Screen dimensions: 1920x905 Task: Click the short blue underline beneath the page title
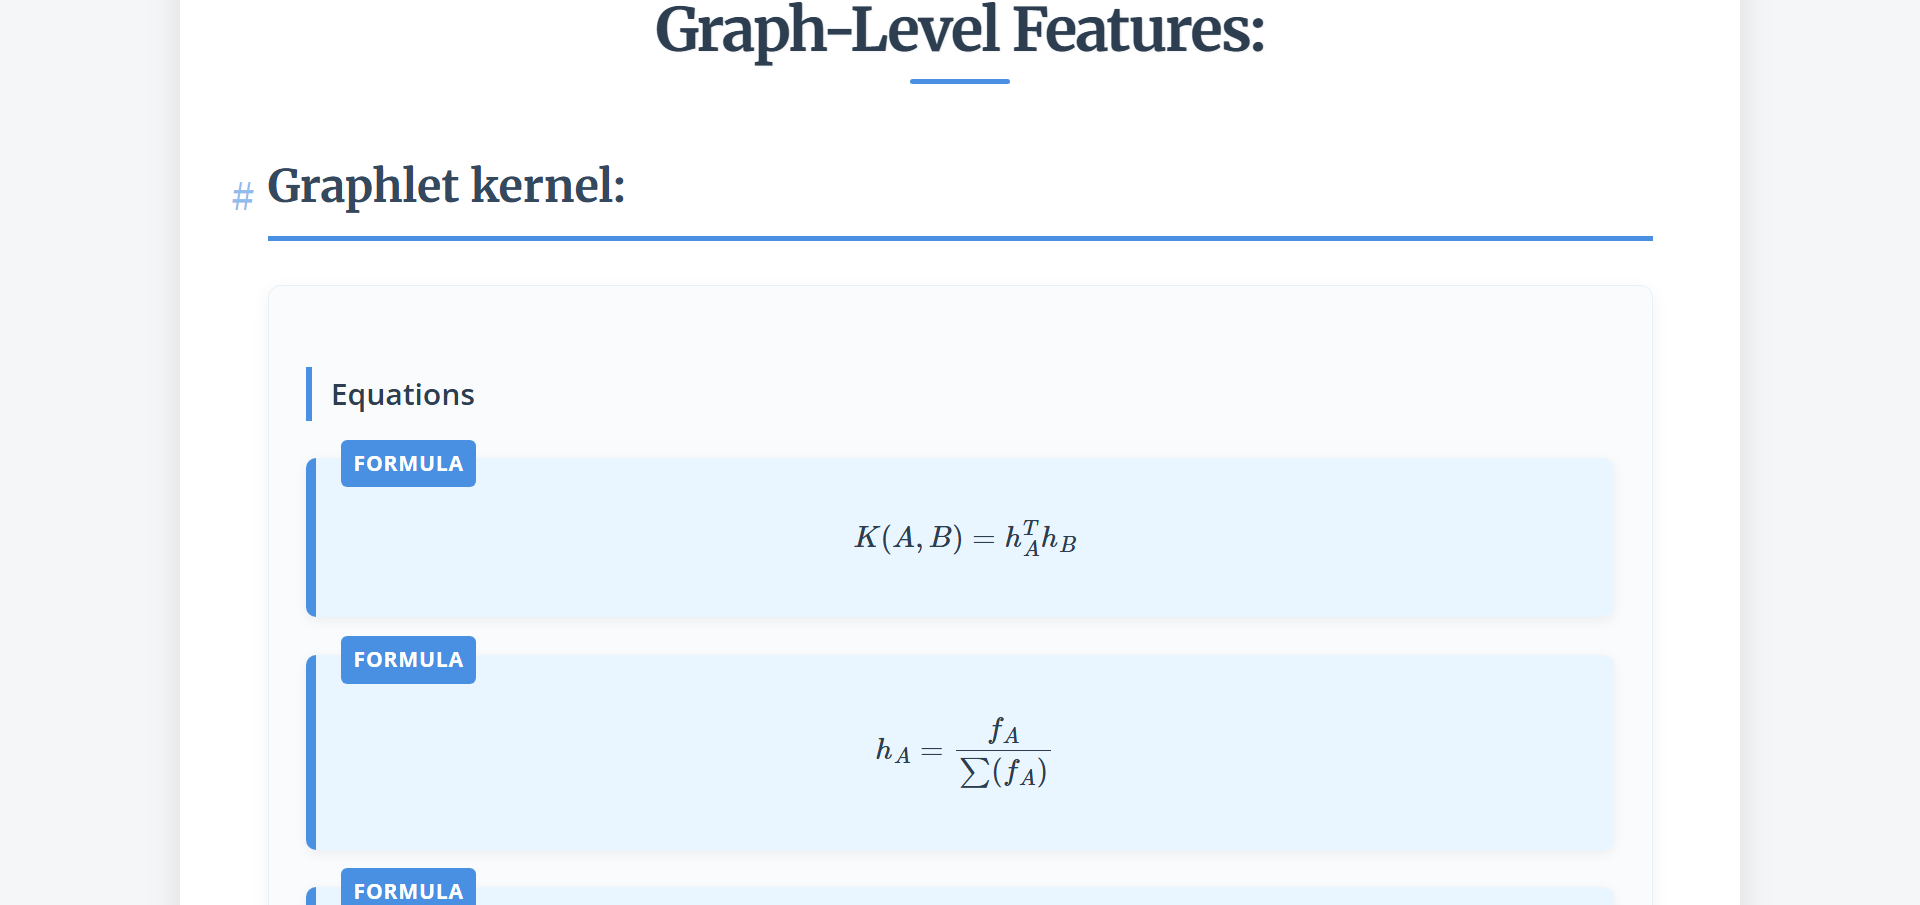click(959, 81)
